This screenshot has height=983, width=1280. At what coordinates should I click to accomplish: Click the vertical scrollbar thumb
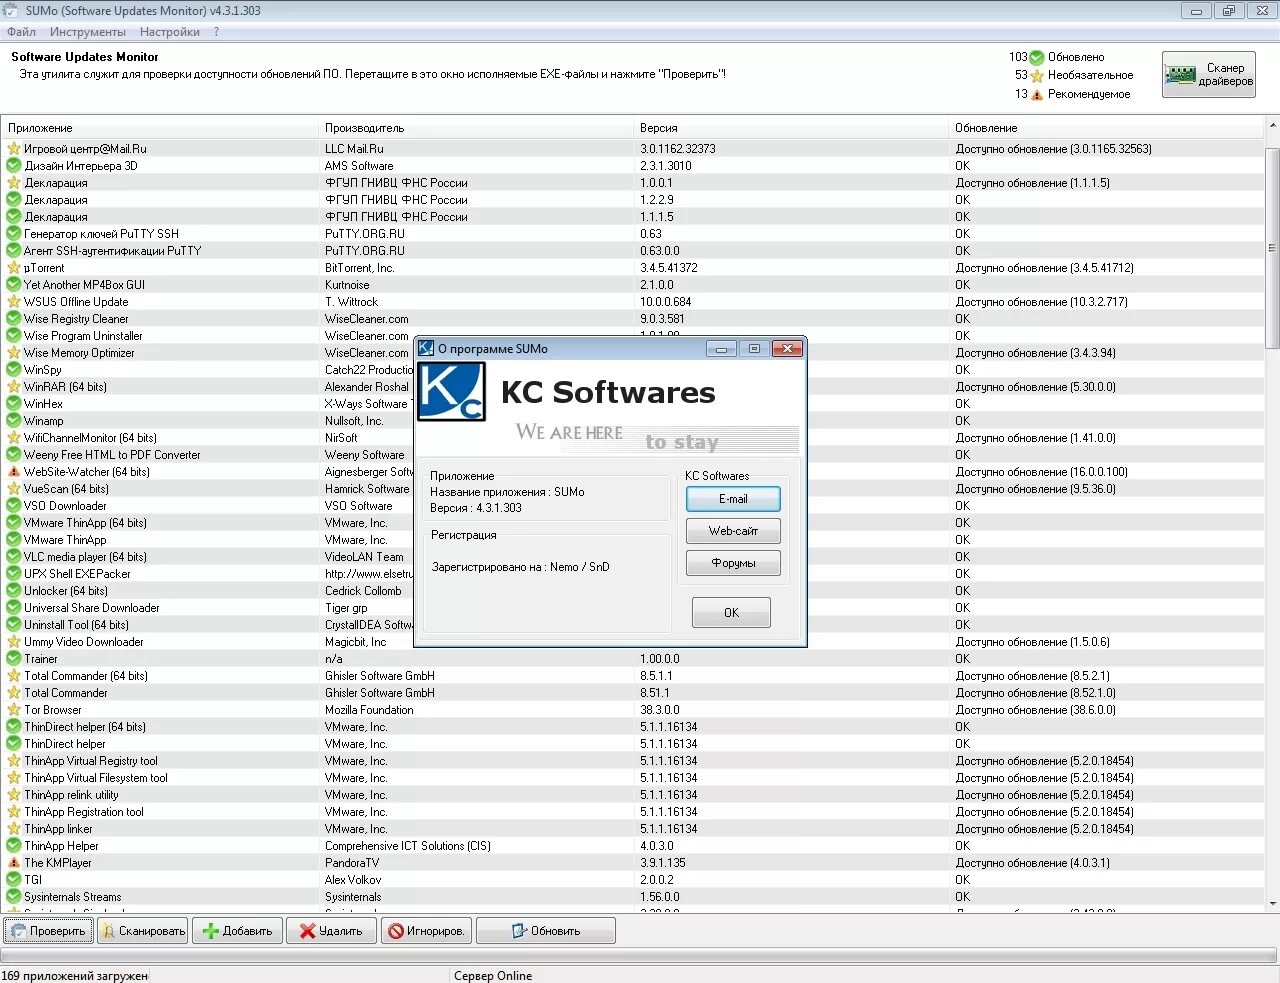click(x=1272, y=248)
